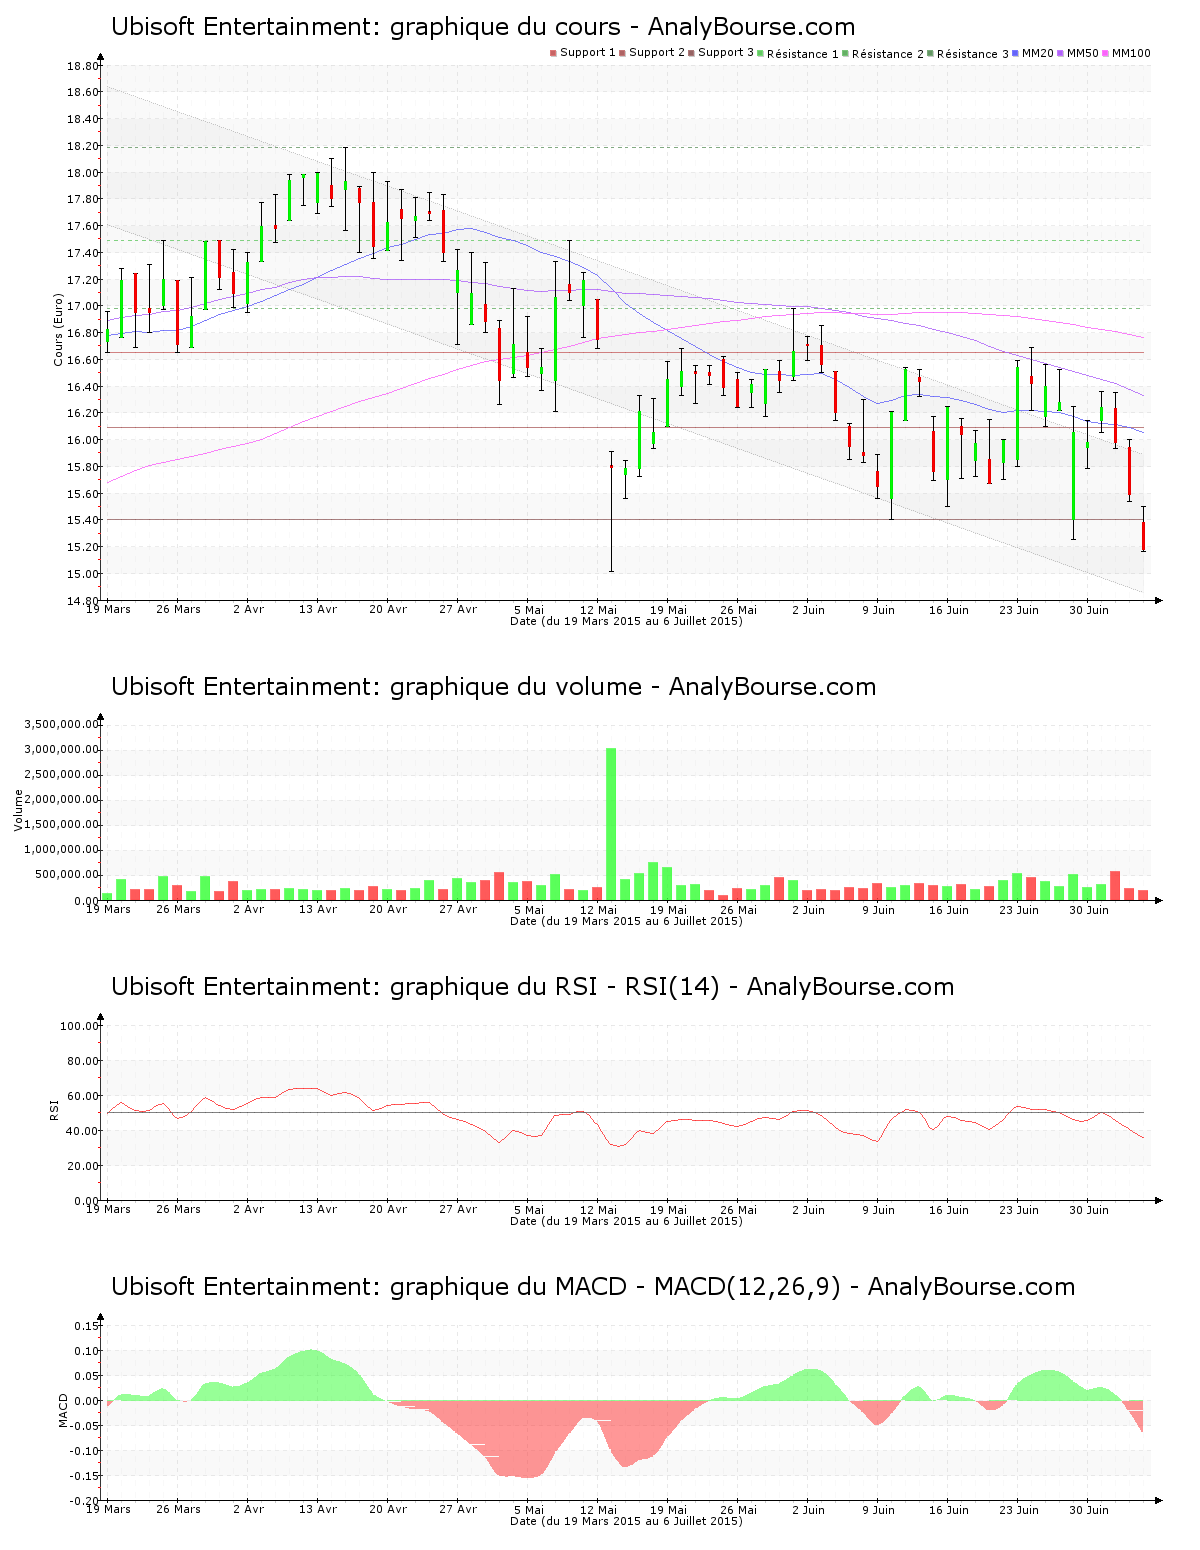
Task: Click the 20.00 RSI axis value
Action: pyautogui.click(x=83, y=1166)
